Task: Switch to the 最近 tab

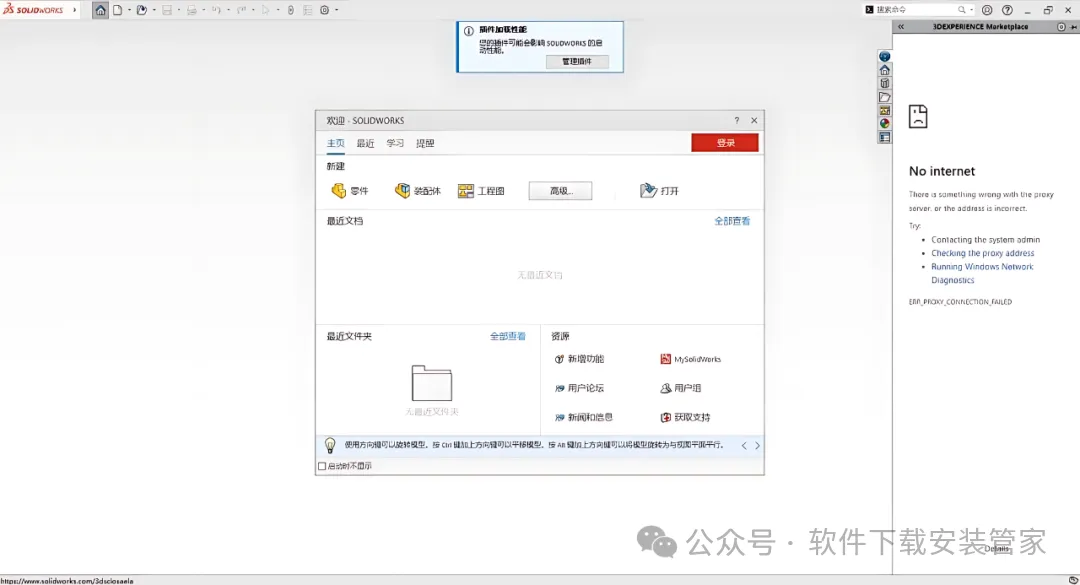Action: point(365,143)
